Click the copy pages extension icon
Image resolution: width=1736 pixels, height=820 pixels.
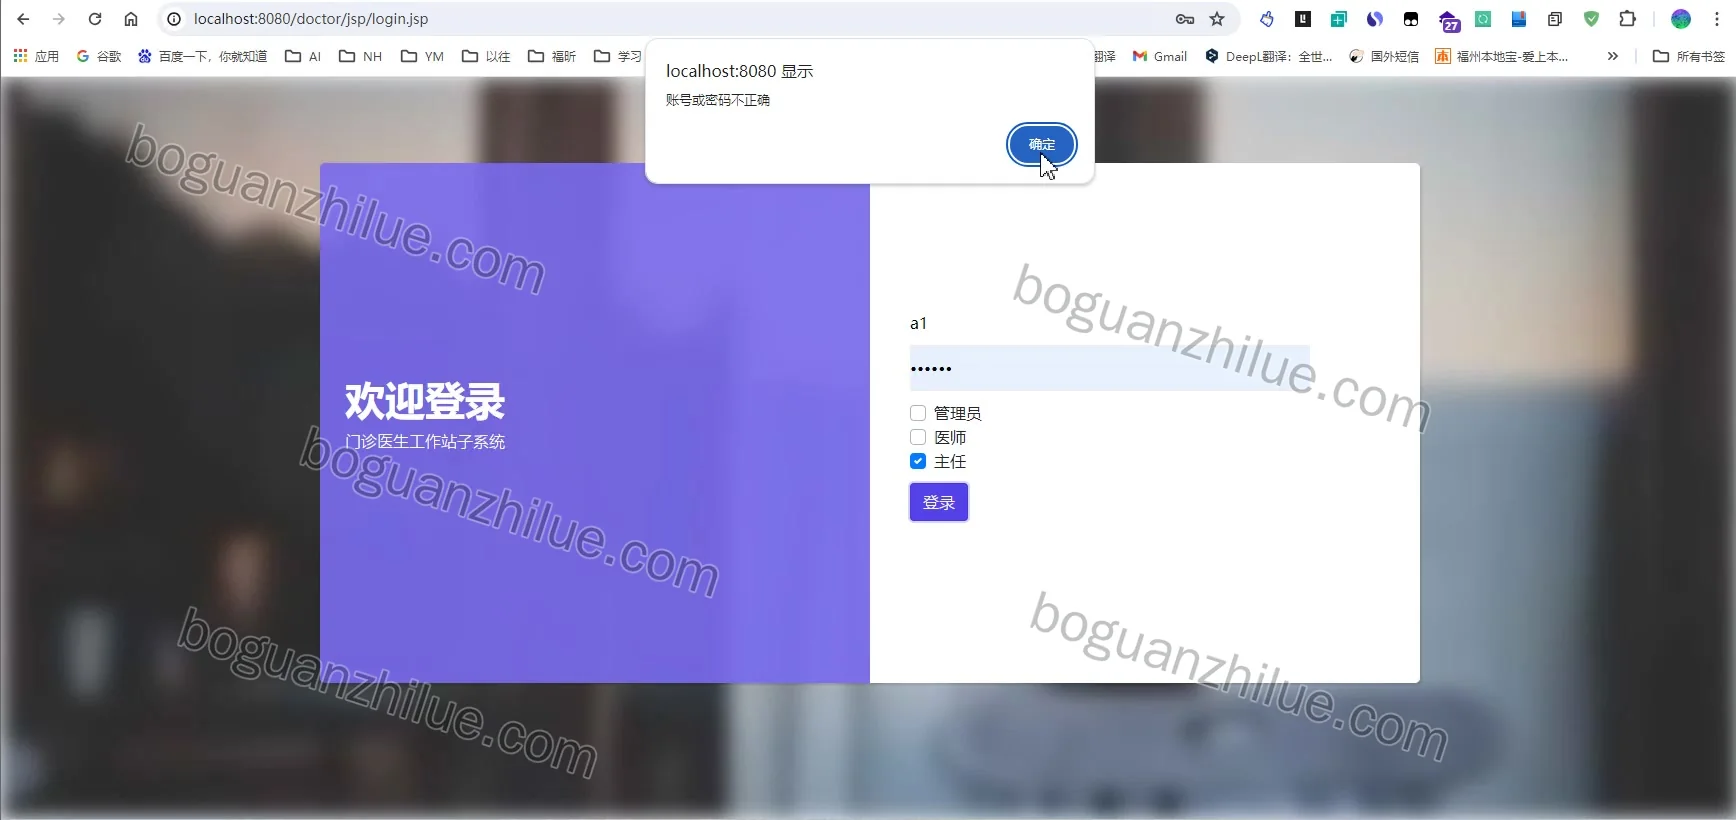point(1555,19)
